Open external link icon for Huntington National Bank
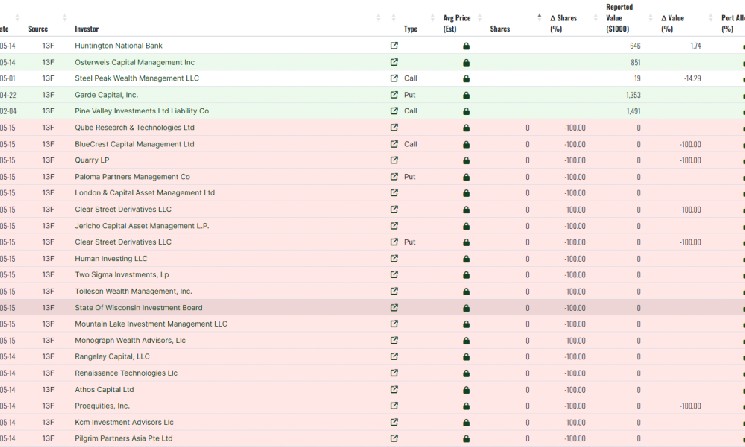Screen dimensions: 745x447 [394, 46]
